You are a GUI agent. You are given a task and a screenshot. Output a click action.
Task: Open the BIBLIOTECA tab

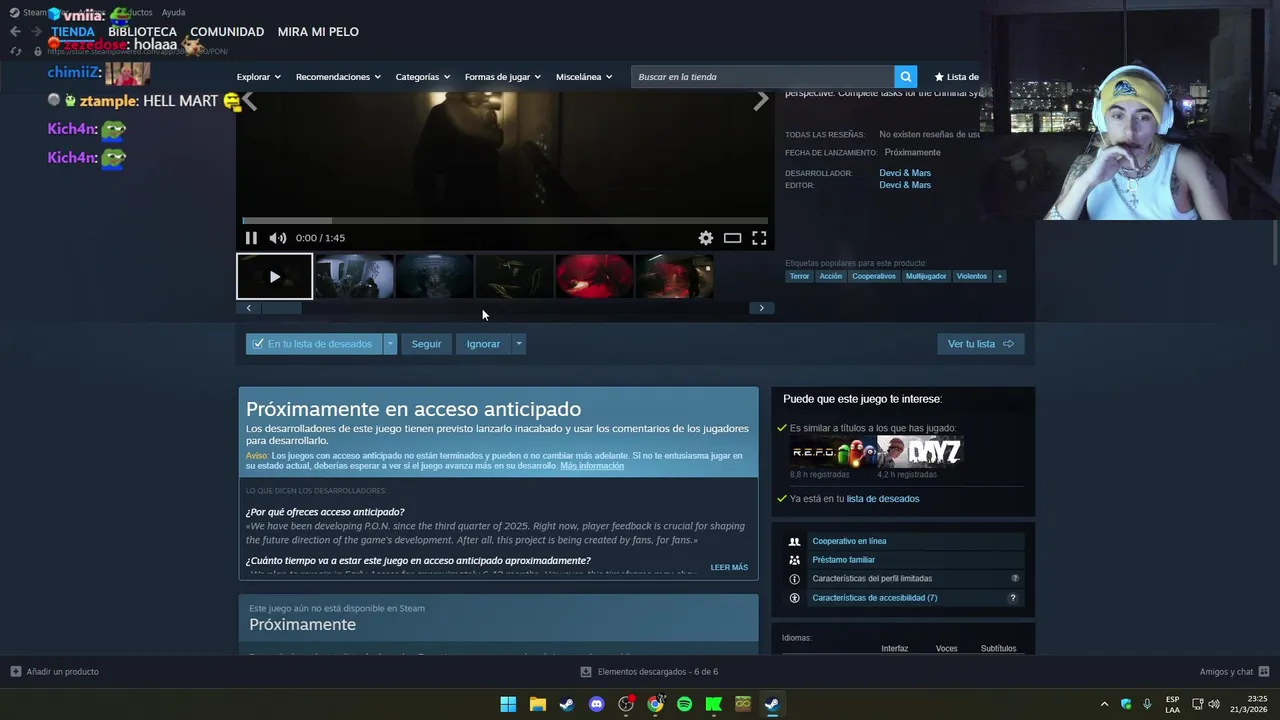coord(142,32)
